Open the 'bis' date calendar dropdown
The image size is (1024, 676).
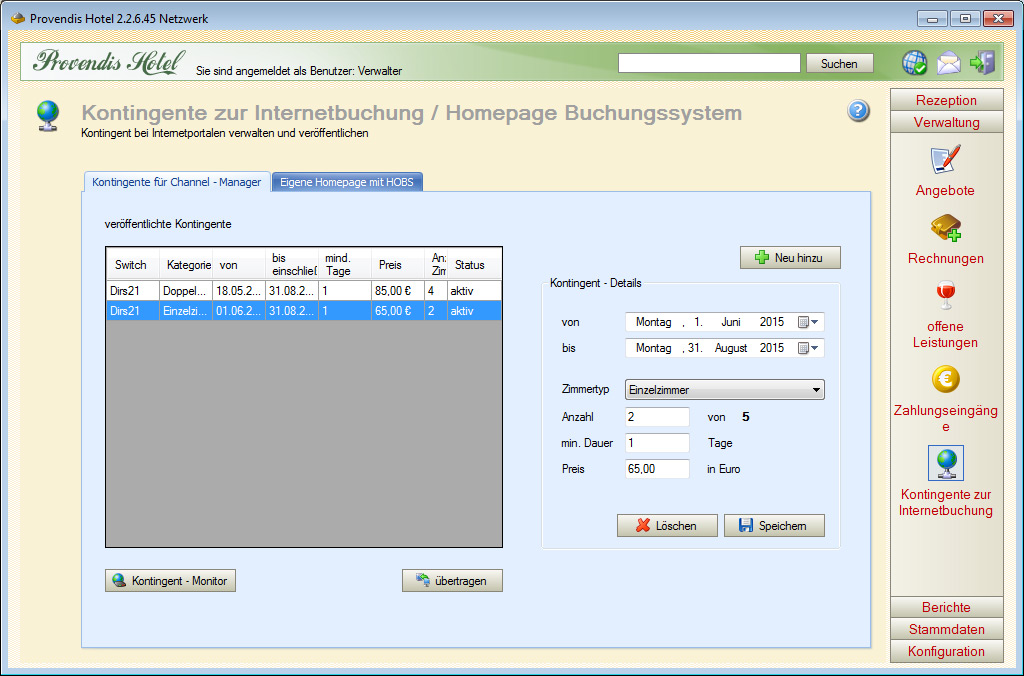(808, 348)
